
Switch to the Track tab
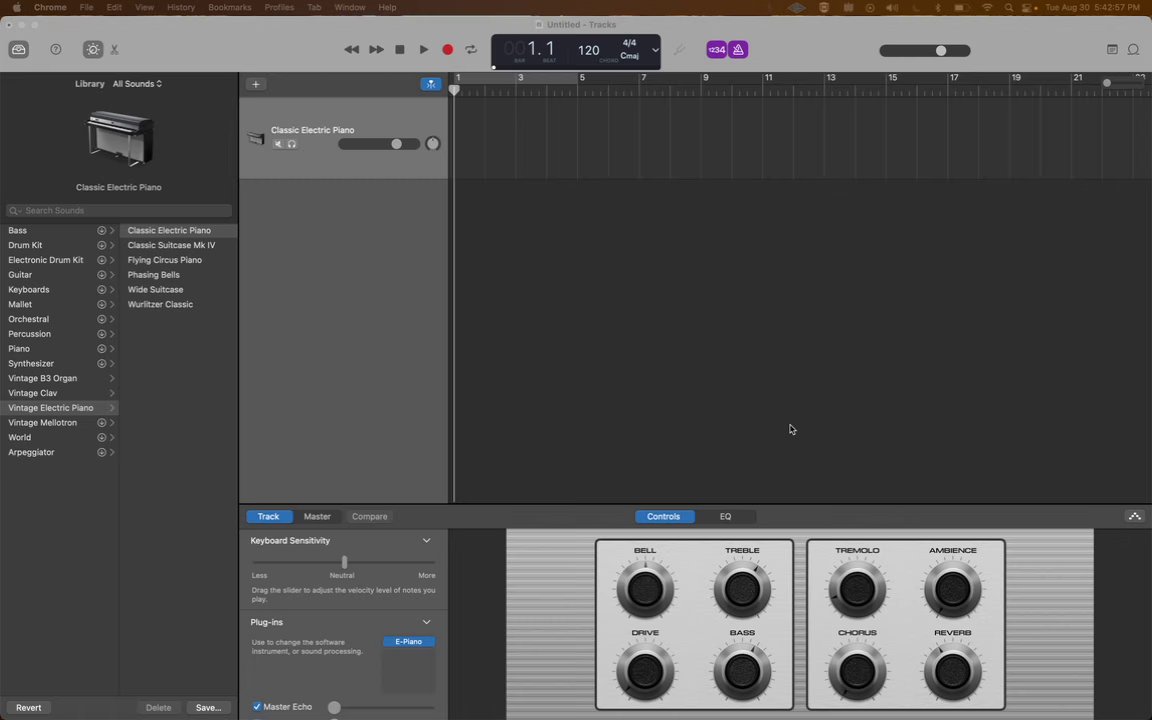pyautogui.click(x=268, y=516)
